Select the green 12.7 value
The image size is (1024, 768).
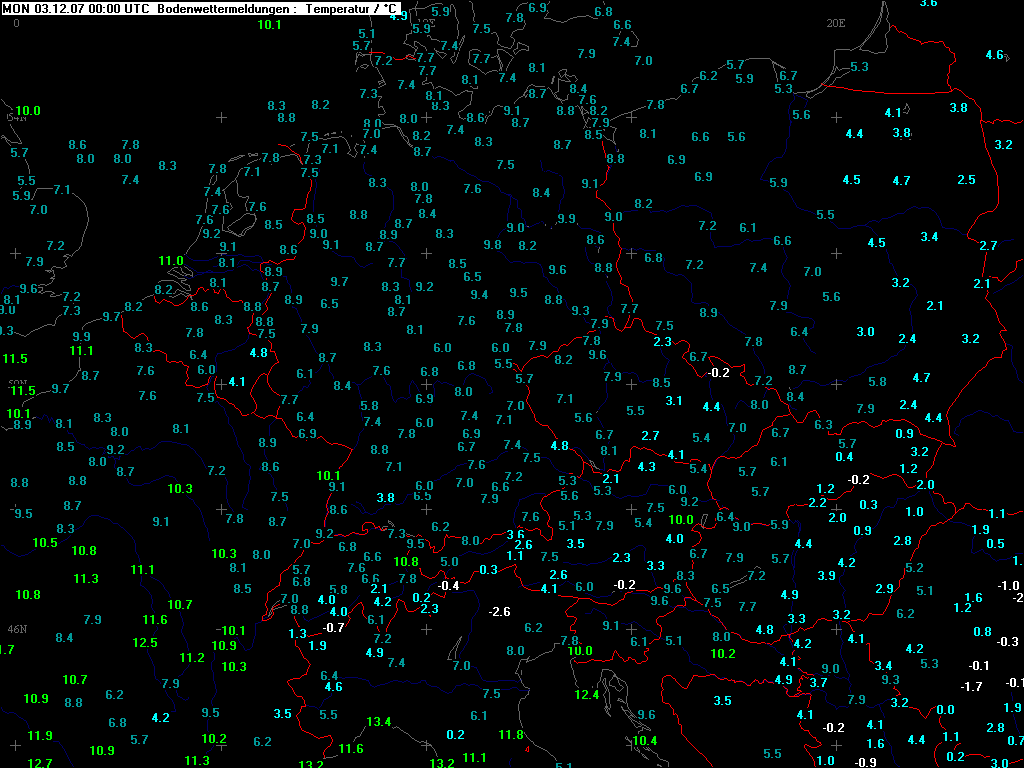40,763
